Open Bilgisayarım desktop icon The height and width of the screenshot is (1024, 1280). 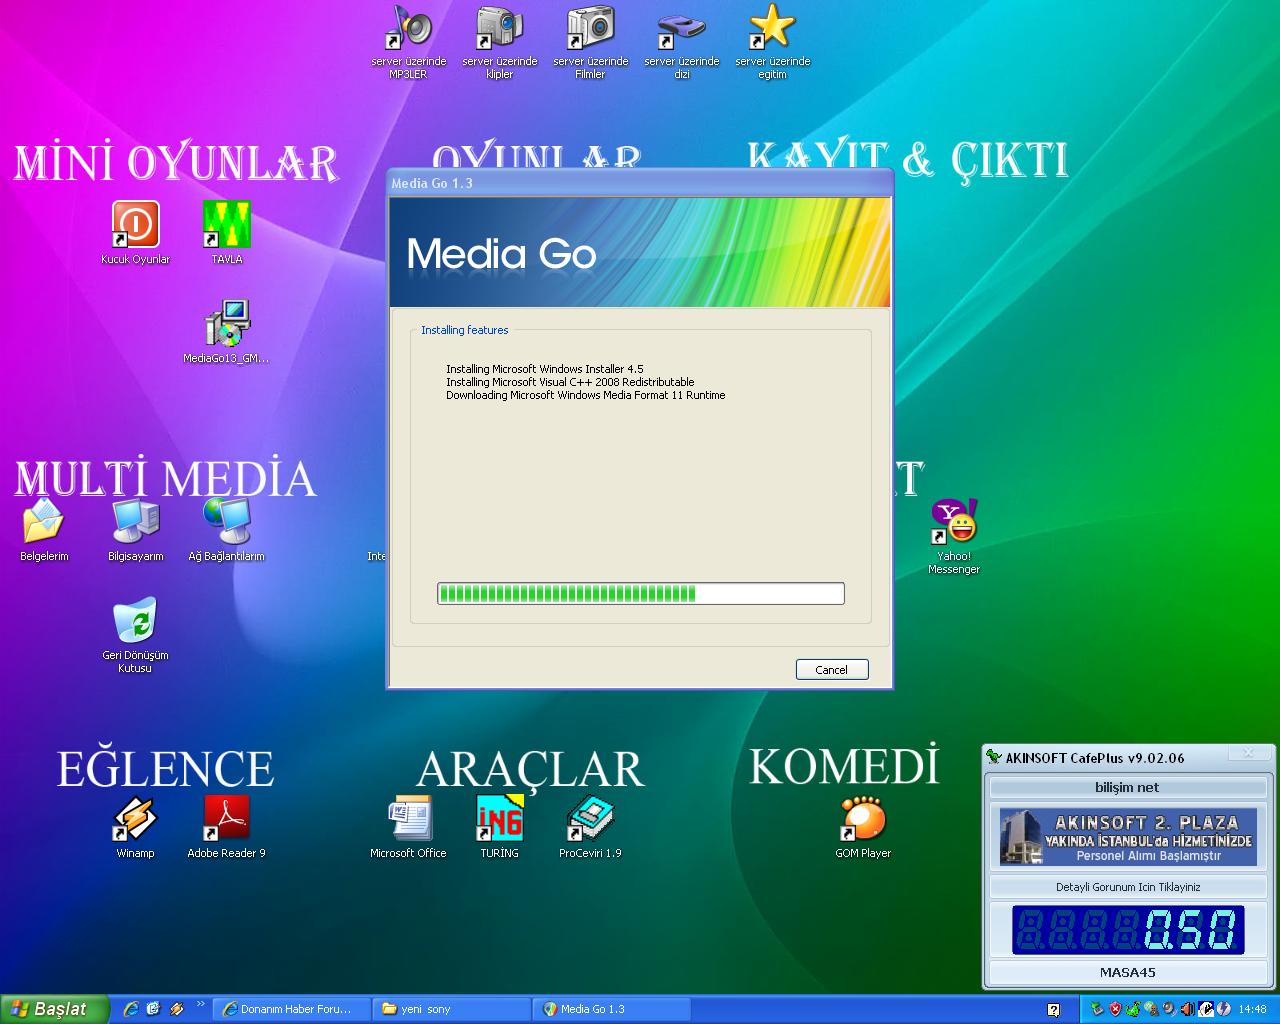(135, 530)
